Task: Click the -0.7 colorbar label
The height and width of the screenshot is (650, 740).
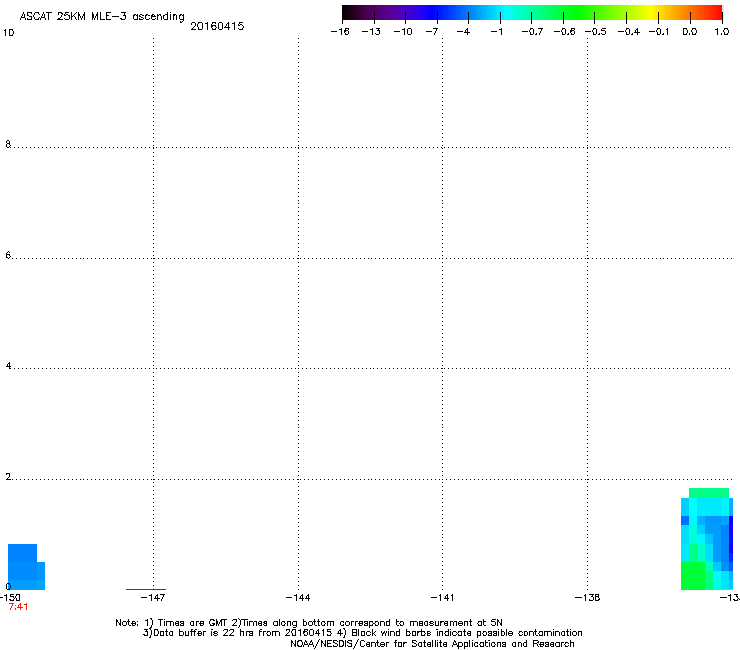Action: coord(532,32)
